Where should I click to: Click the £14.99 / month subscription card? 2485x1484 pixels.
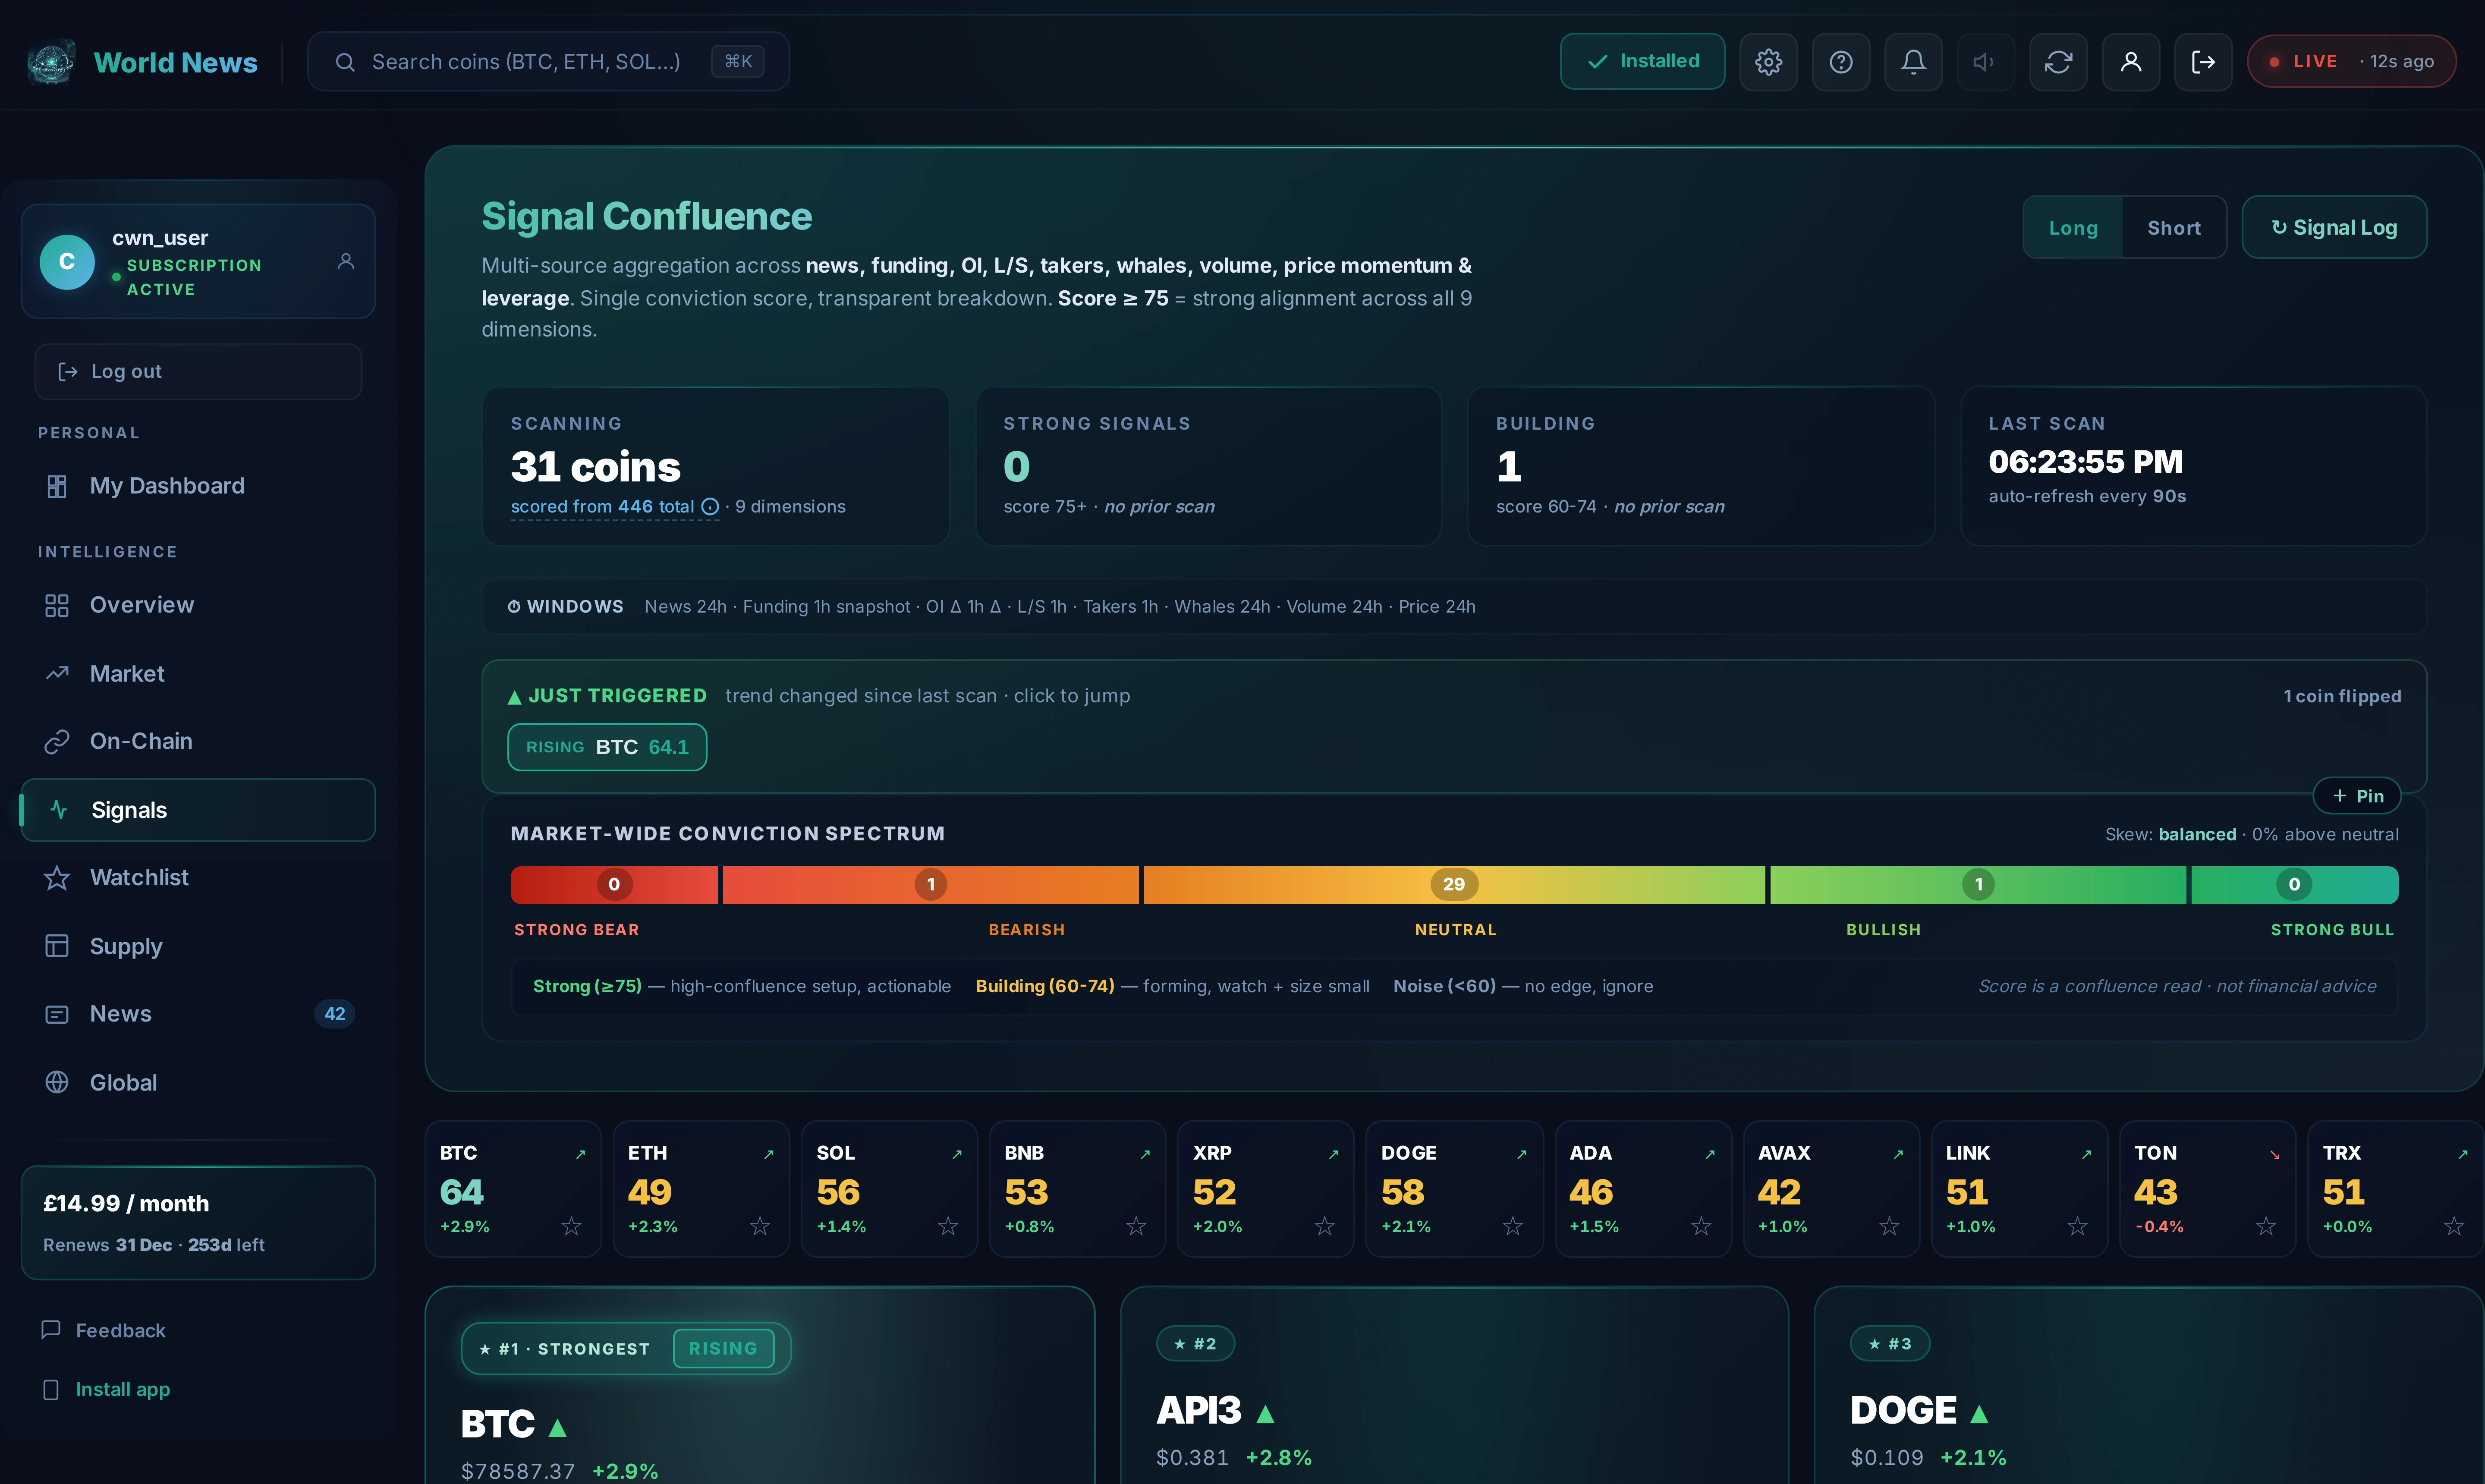[198, 1223]
